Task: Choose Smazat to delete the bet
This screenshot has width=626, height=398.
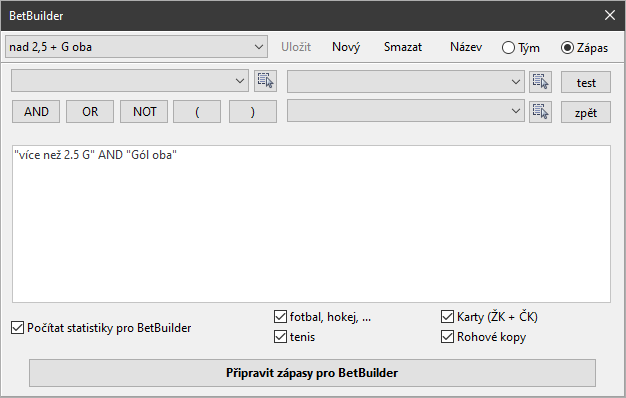Action: click(403, 47)
